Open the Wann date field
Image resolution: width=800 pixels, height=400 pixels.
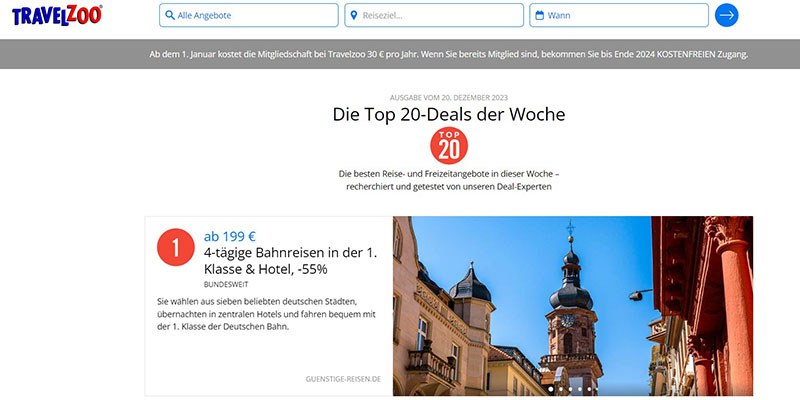[619, 15]
